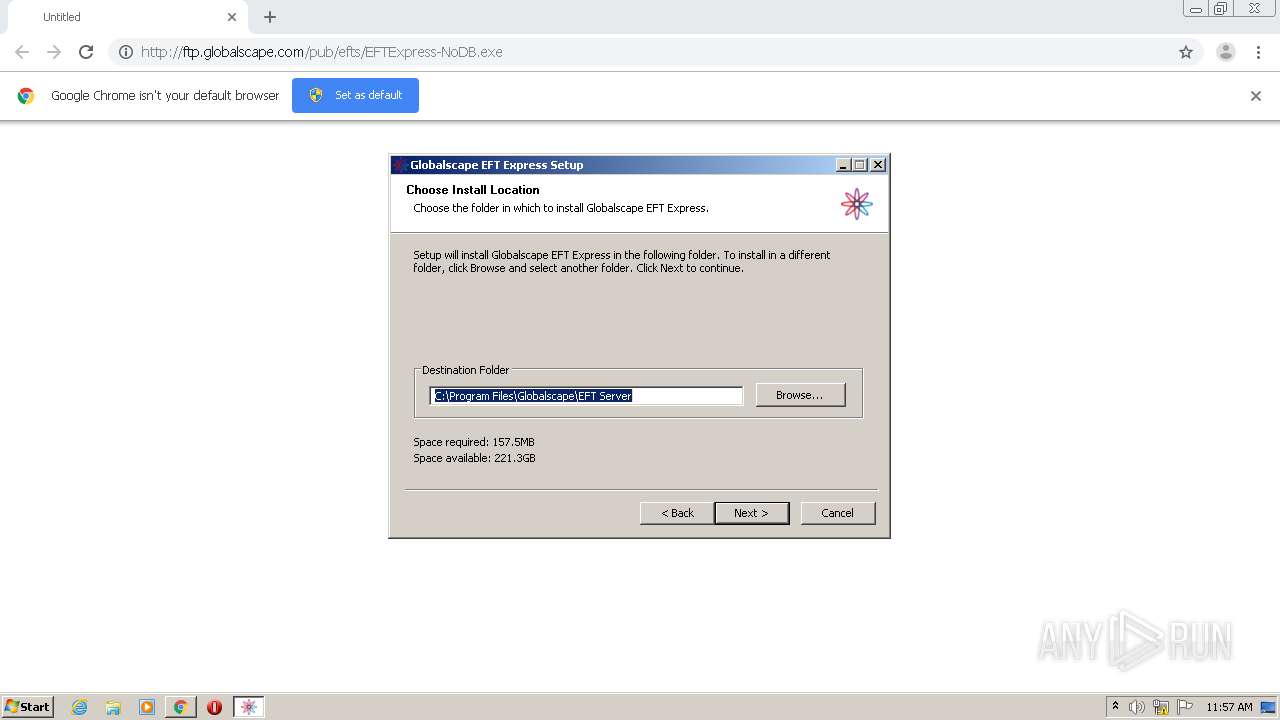
Task: Open the Chrome profile avatar
Action: tap(1226, 52)
